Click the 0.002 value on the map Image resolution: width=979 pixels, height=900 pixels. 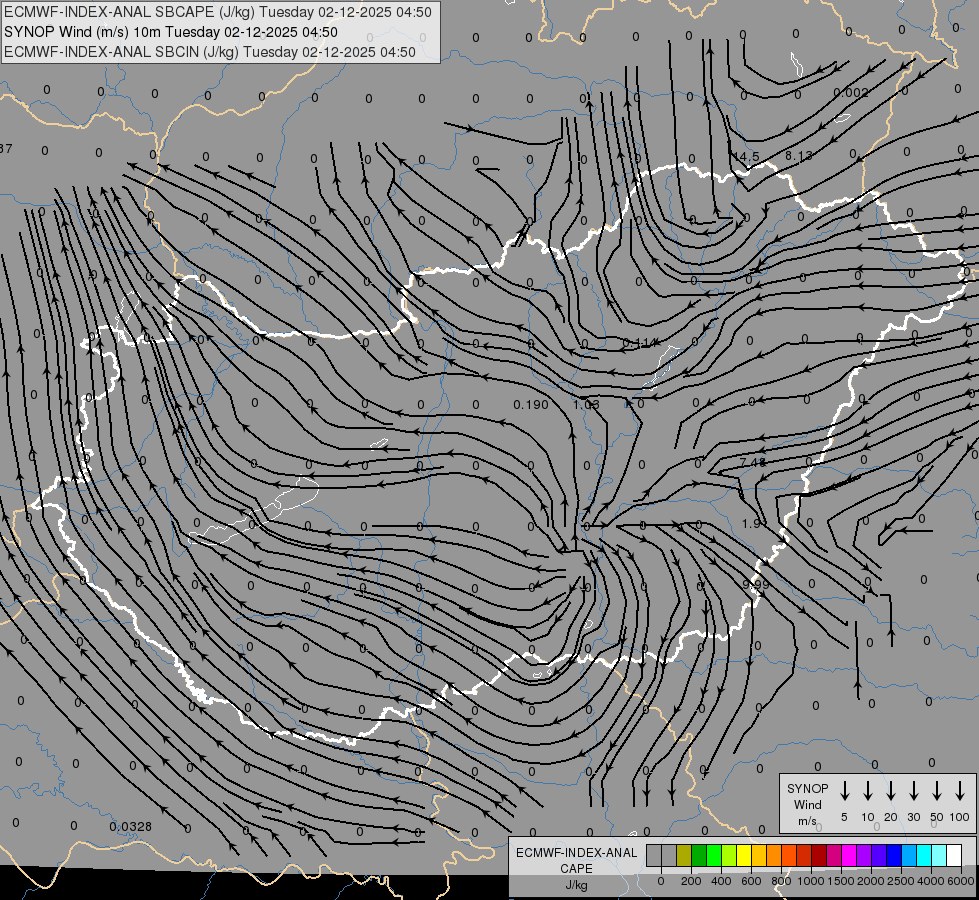click(851, 93)
